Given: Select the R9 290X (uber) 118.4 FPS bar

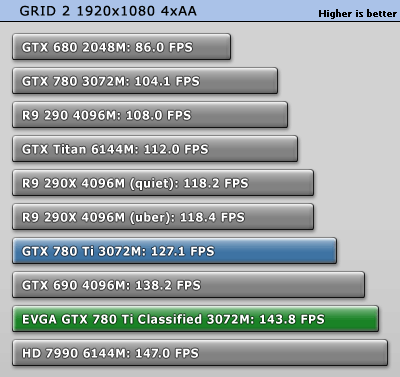Looking at the screenshot, I should click(163, 217).
